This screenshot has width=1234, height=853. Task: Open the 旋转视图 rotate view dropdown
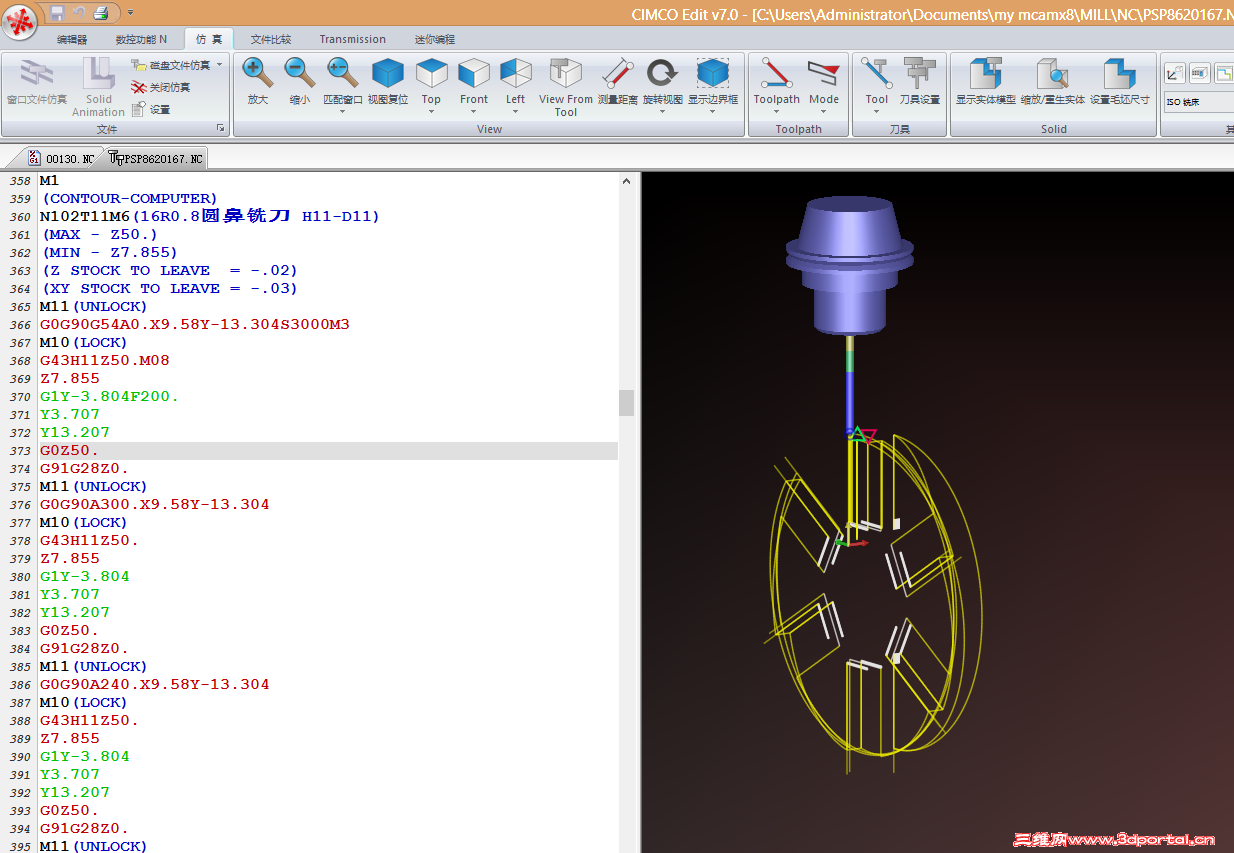pos(662,111)
